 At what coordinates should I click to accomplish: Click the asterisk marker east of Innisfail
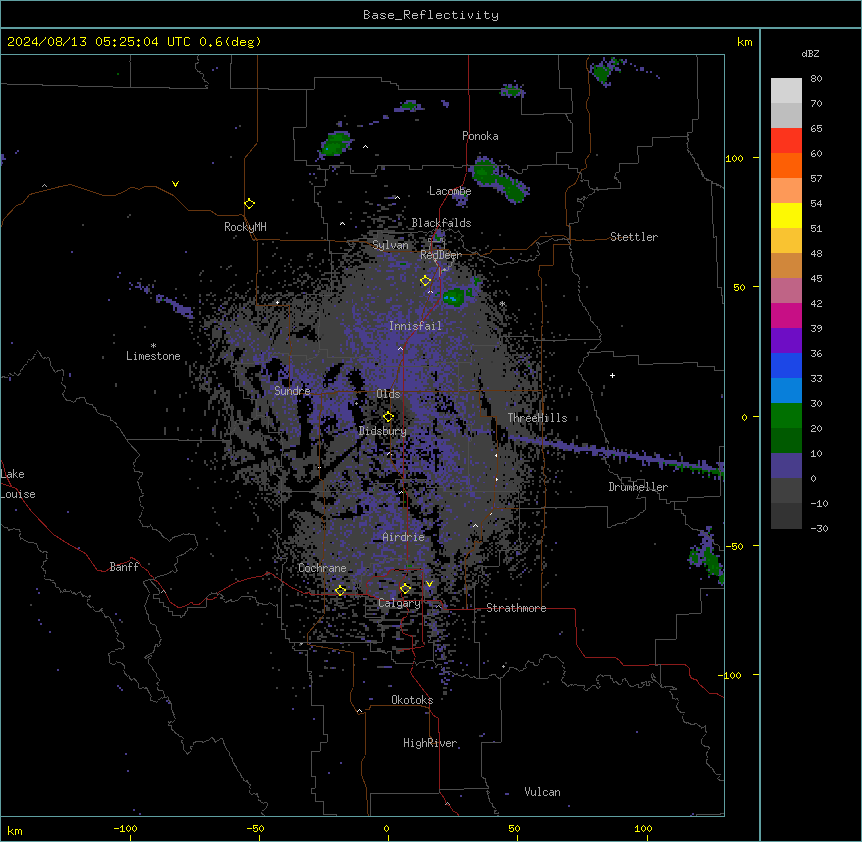502,304
